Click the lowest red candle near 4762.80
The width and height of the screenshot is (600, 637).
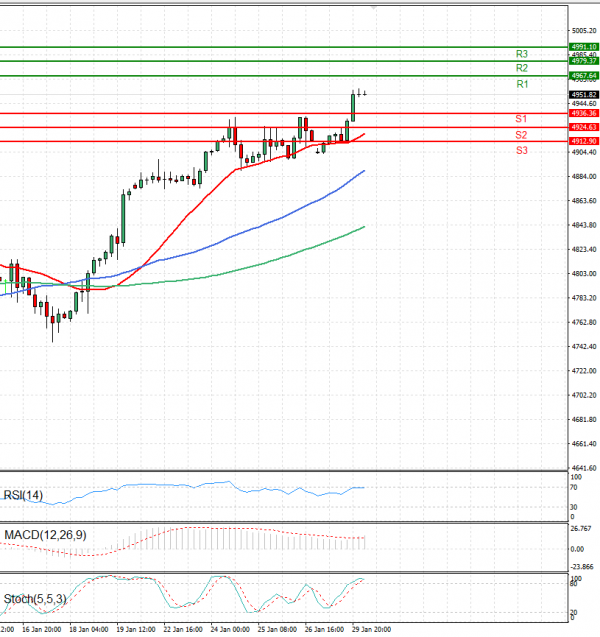click(52, 319)
